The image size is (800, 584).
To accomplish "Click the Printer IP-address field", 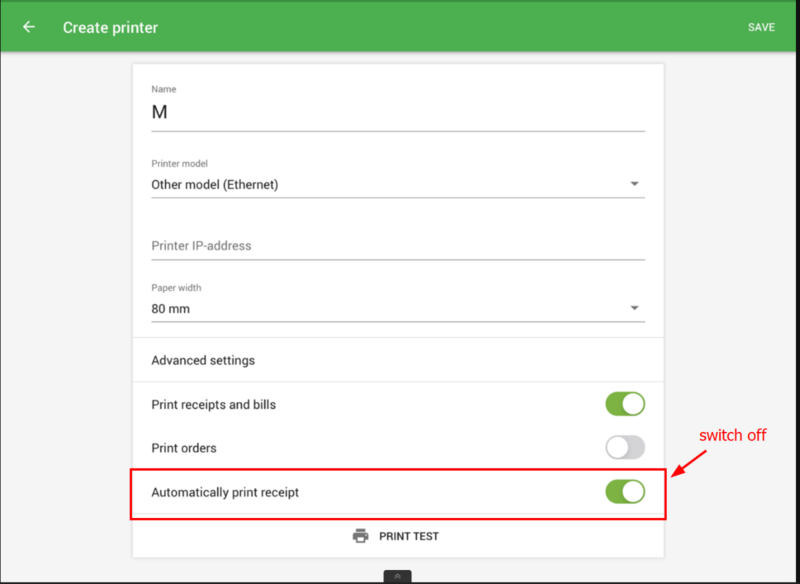I will point(397,246).
